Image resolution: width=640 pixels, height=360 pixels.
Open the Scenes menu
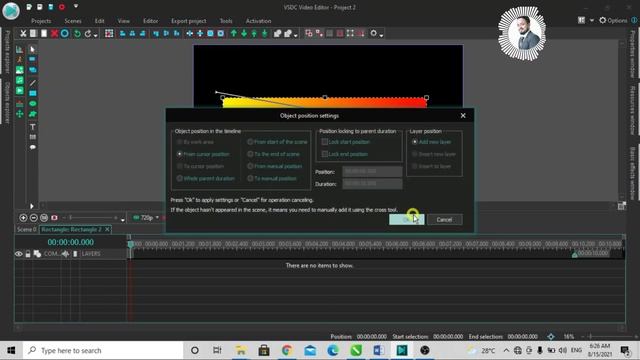click(x=73, y=21)
